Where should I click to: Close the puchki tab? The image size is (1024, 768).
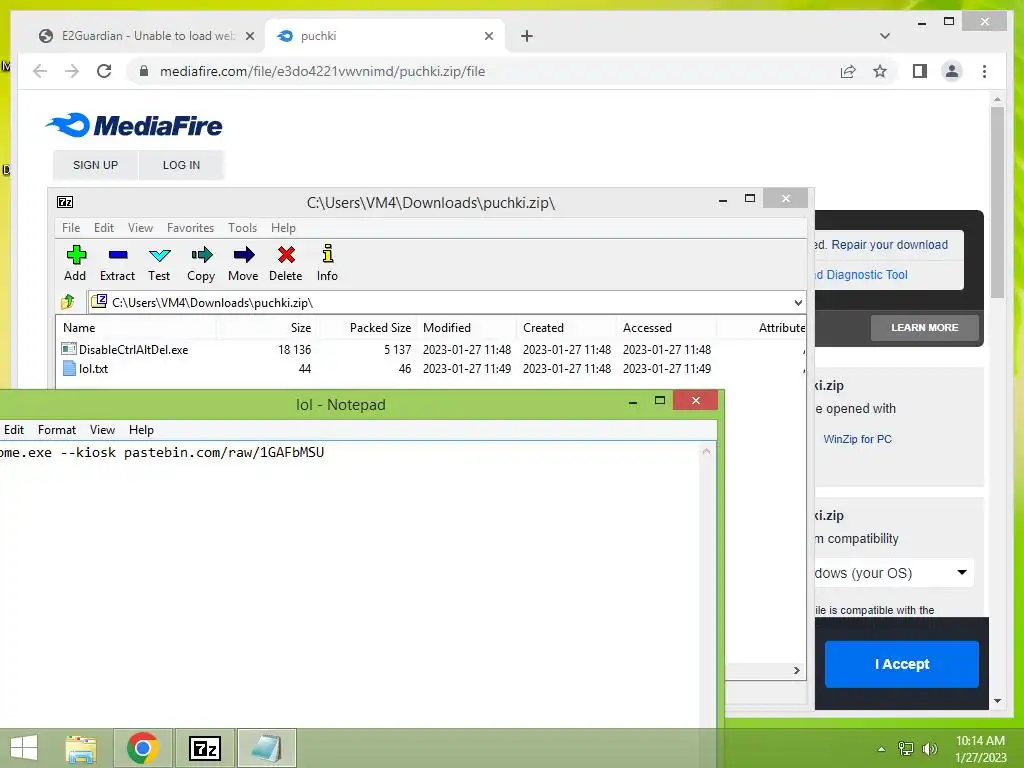488,36
